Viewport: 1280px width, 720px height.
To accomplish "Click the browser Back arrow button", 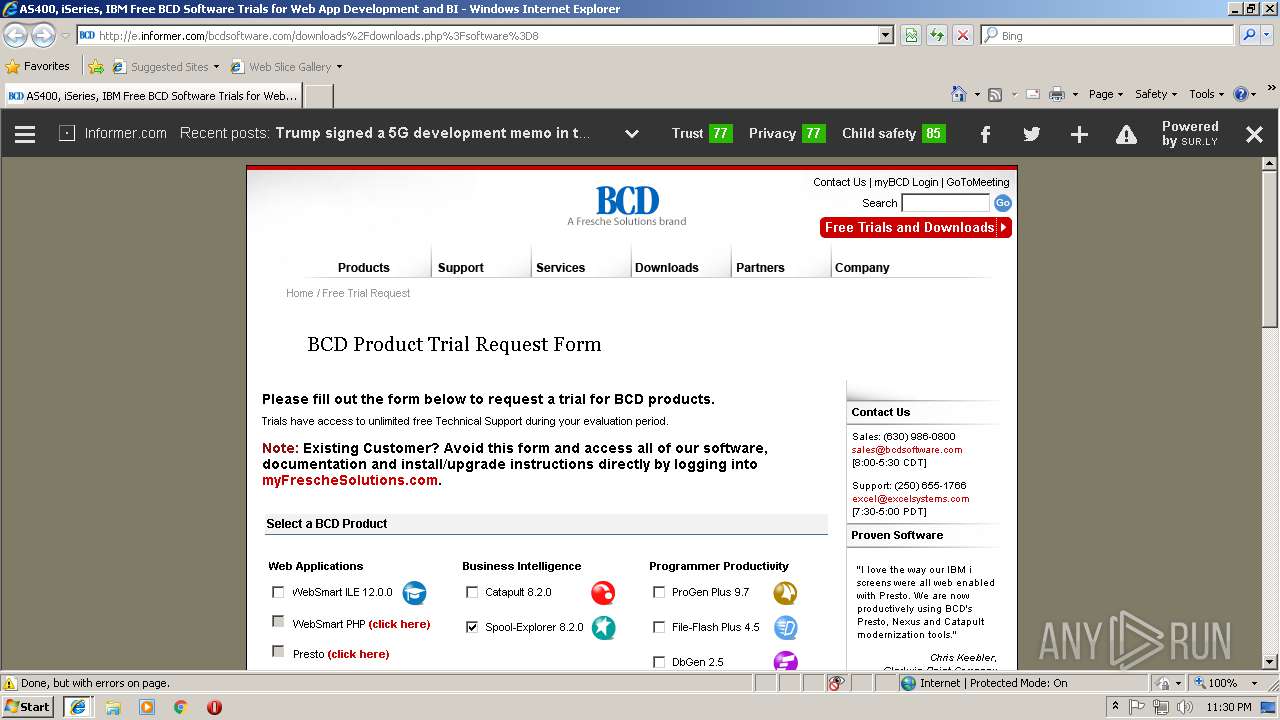I will click(x=15, y=35).
